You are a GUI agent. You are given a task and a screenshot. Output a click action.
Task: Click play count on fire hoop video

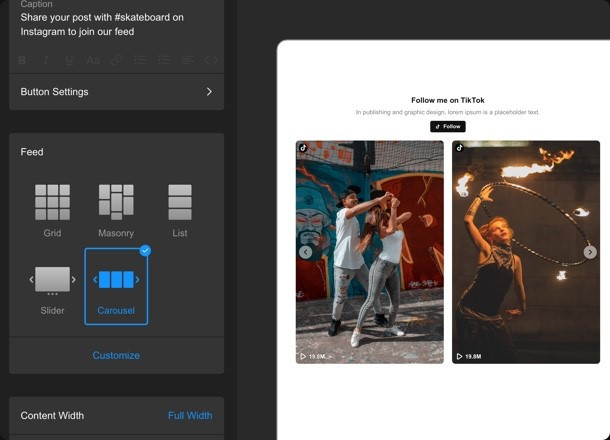pos(471,356)
